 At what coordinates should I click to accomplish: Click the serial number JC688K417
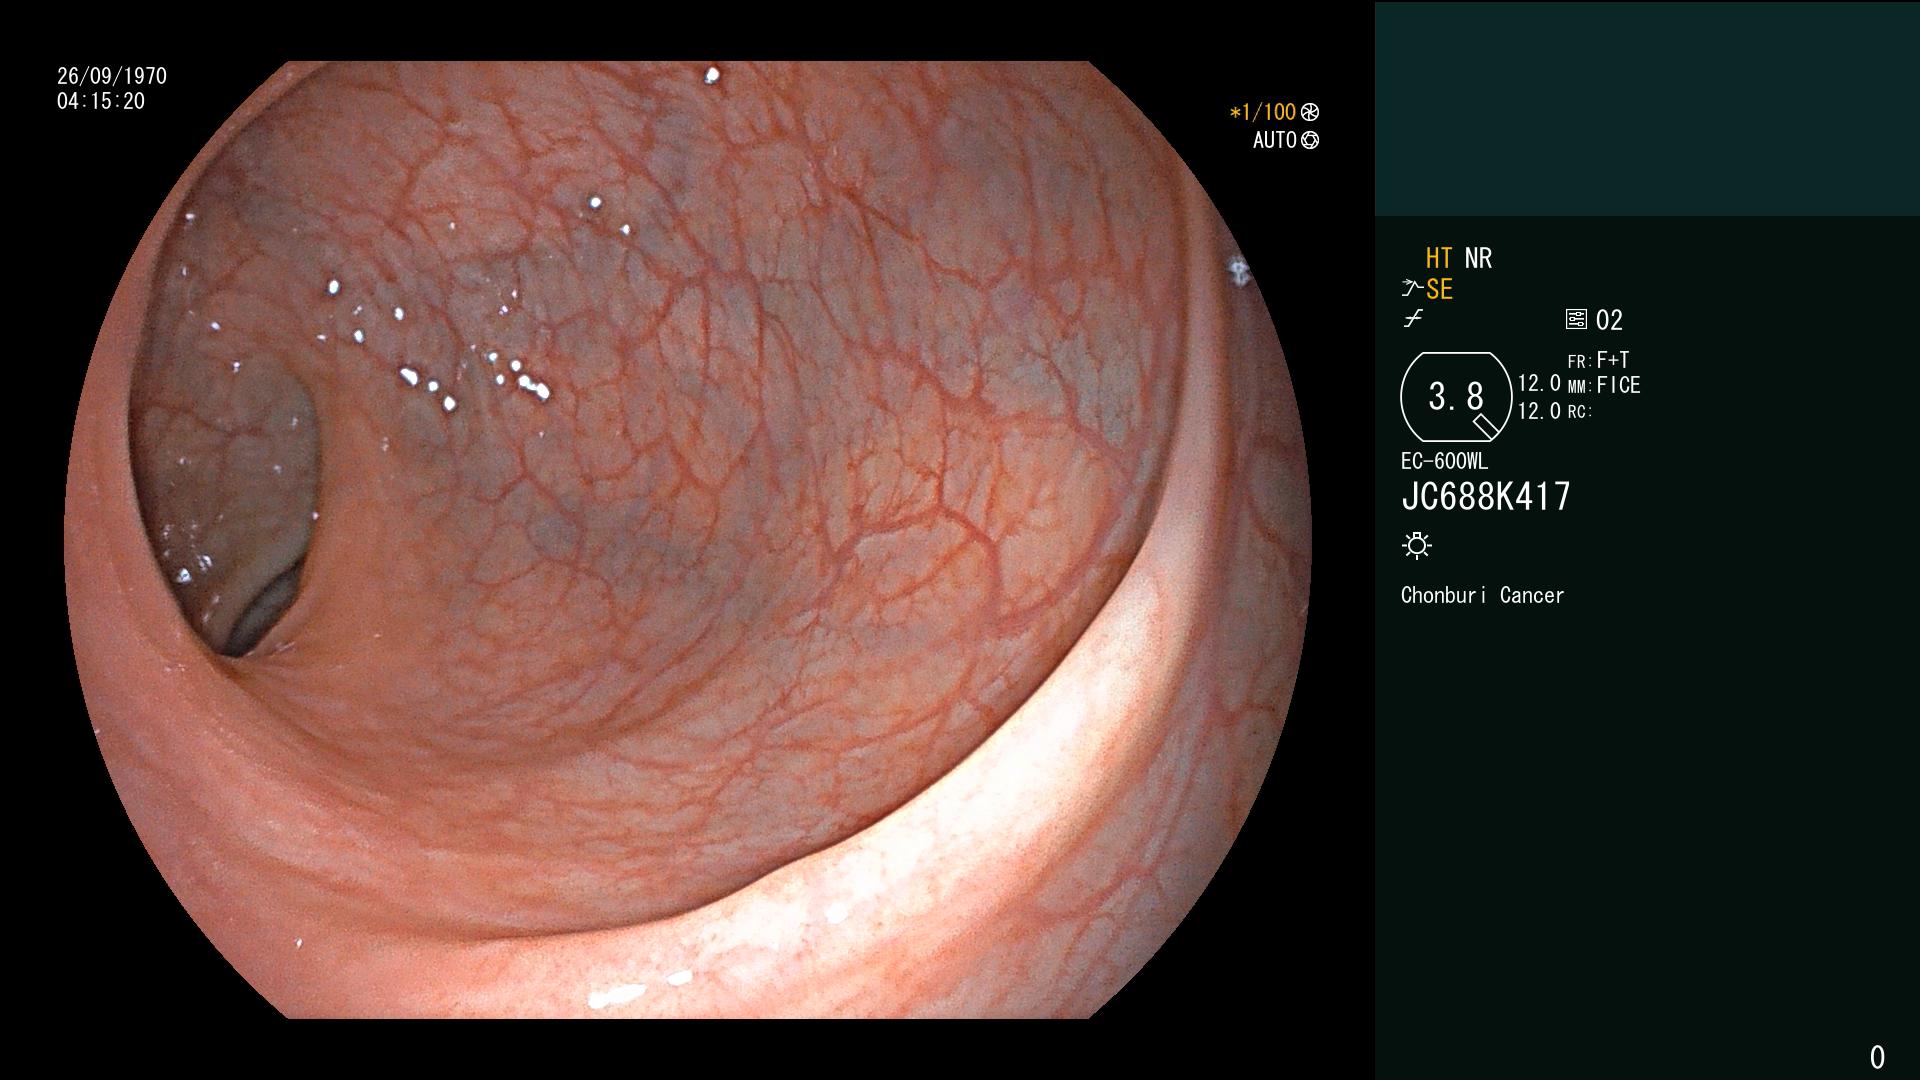click(1486, 497)
